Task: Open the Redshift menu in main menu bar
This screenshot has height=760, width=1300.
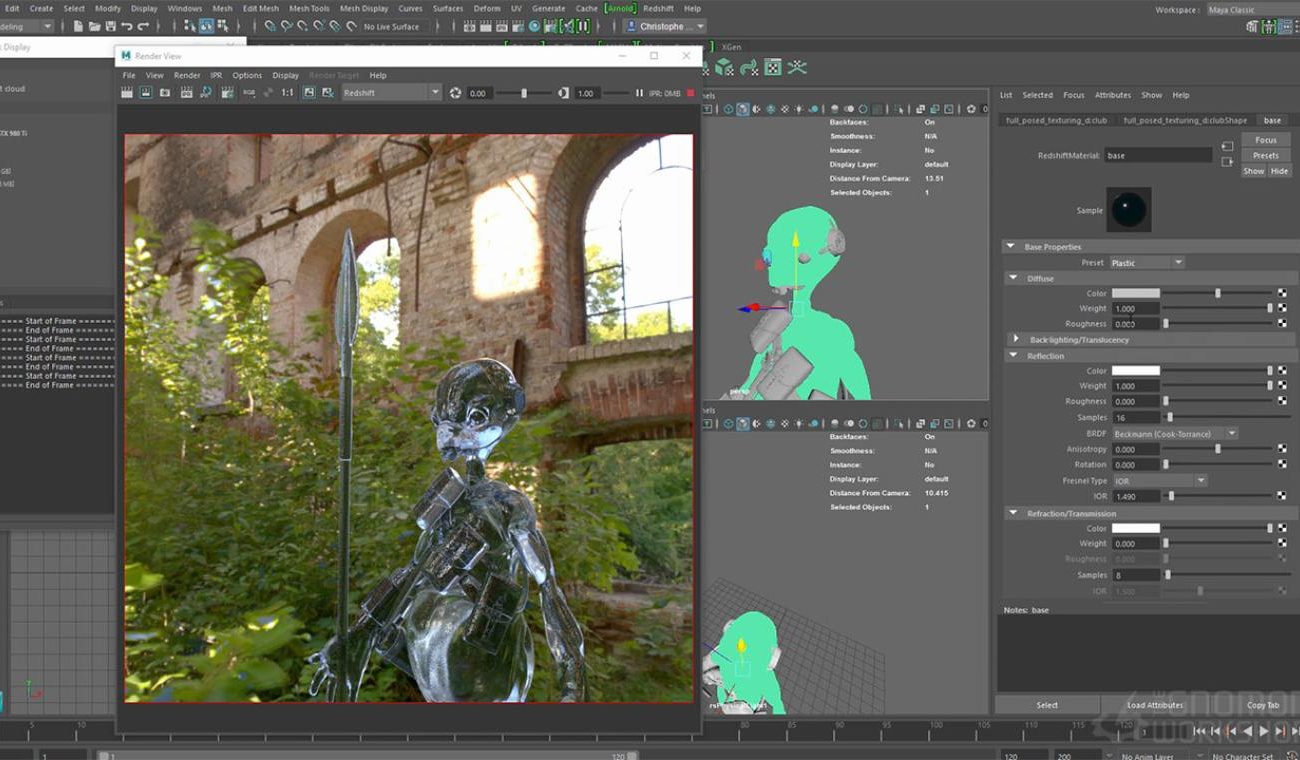Action: click(x=658, y=8)
